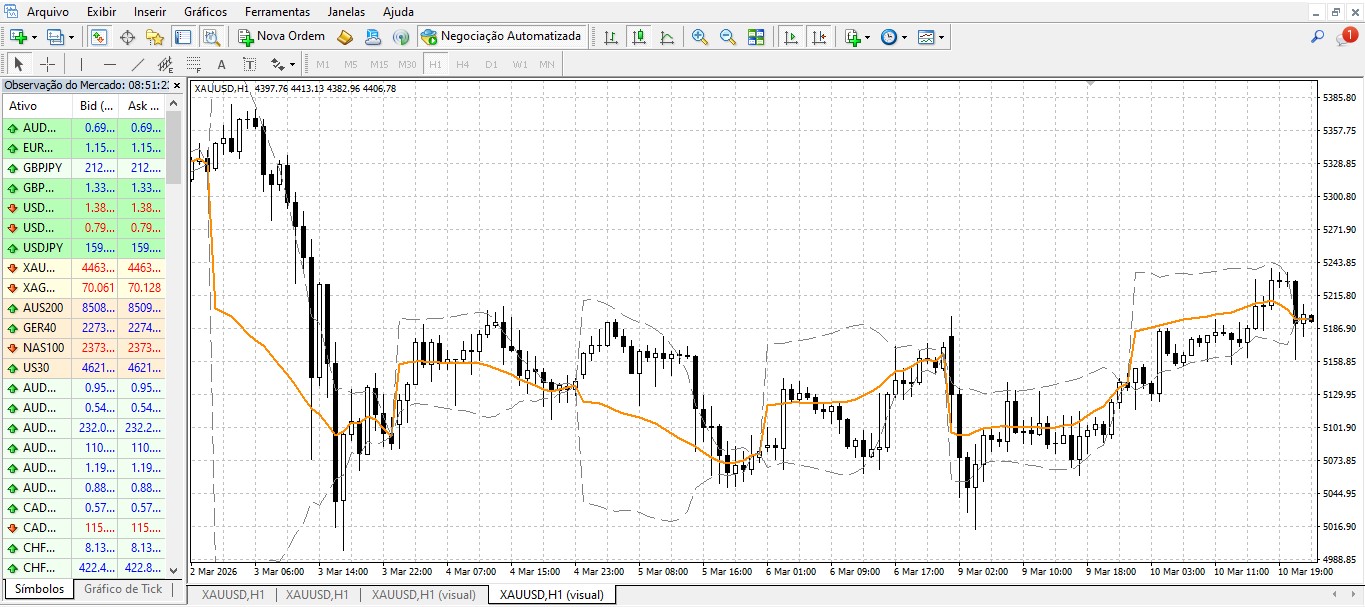
Task: Expand the profiles dropdown arrow
Action: [x=72, y=37]
